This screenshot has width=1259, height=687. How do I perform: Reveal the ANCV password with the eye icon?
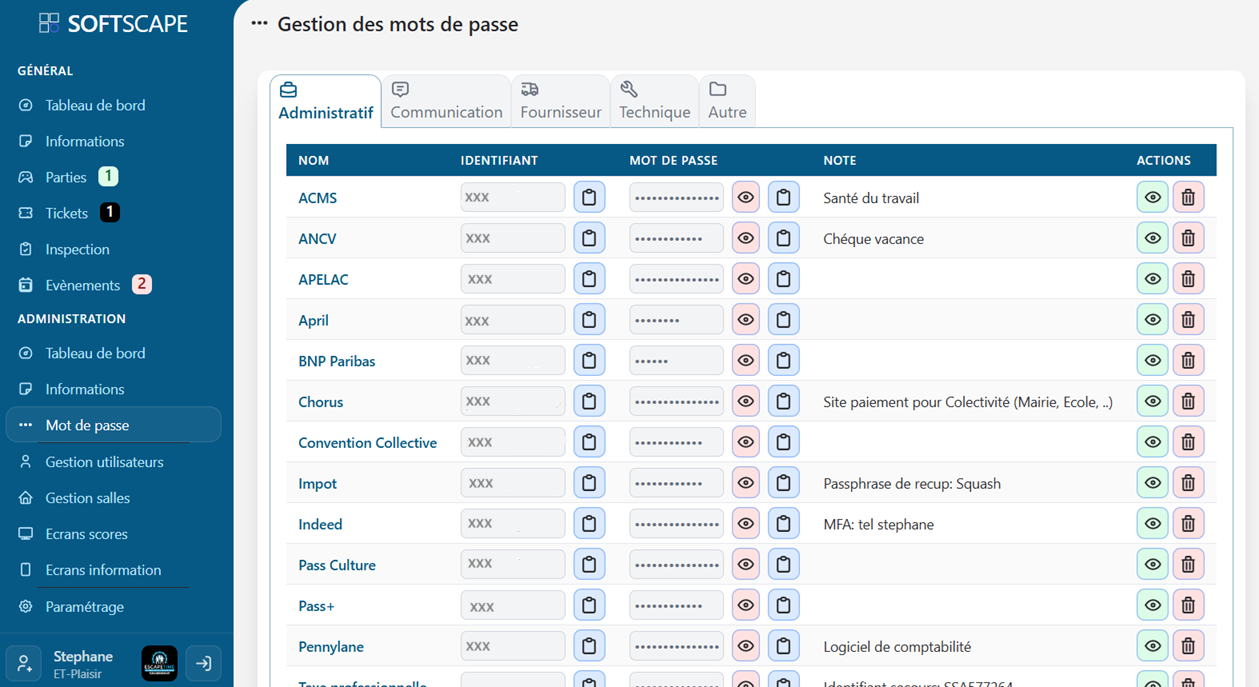745,237
